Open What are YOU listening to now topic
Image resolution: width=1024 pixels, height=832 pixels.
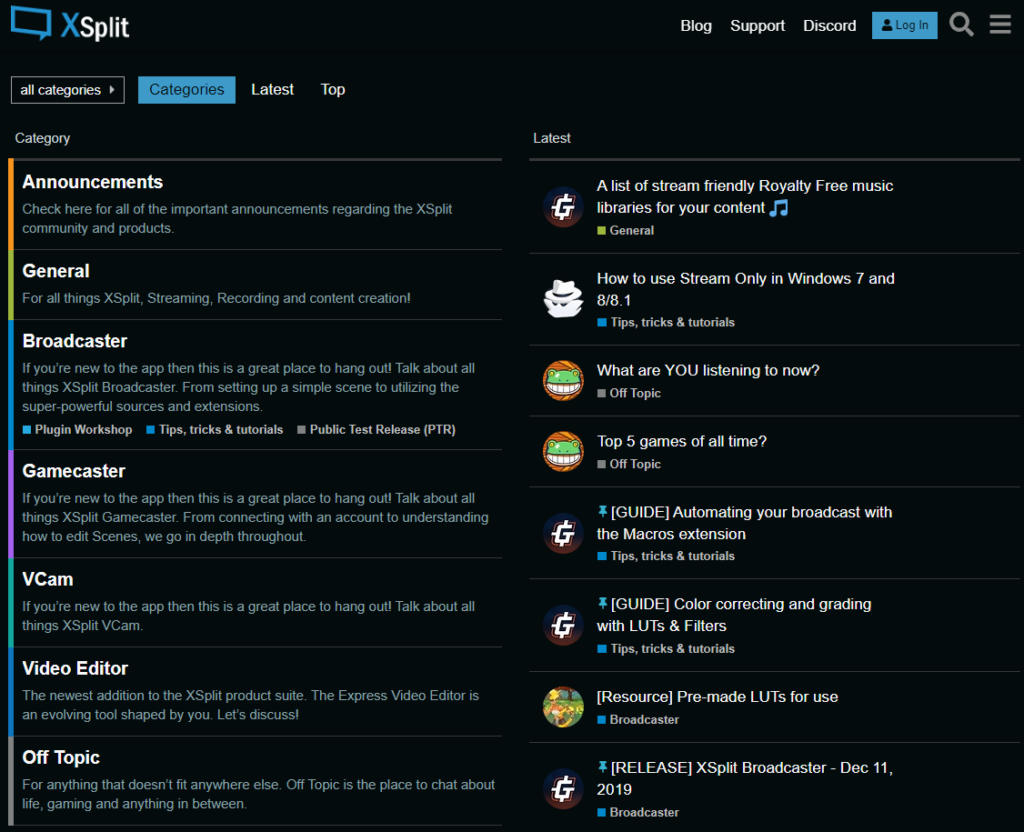coord(708,370)
